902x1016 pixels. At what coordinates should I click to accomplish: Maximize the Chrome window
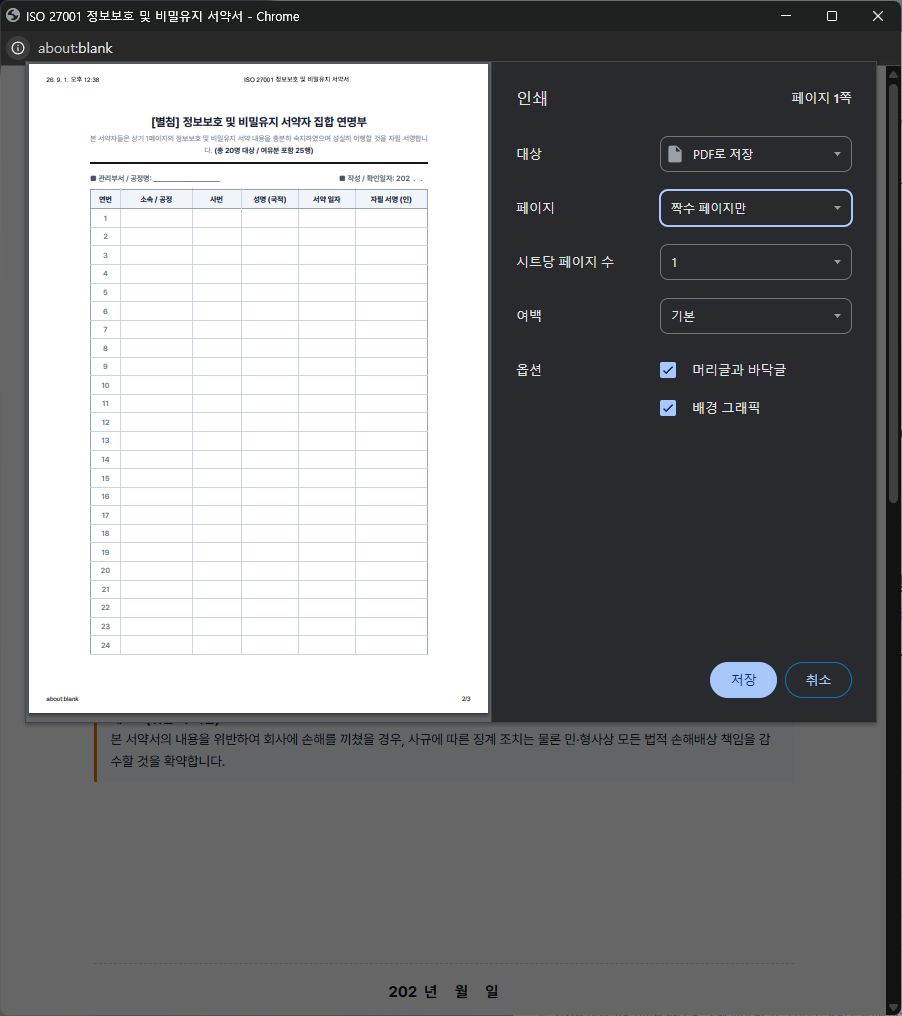pyautogui.click(x=832, y=16)
